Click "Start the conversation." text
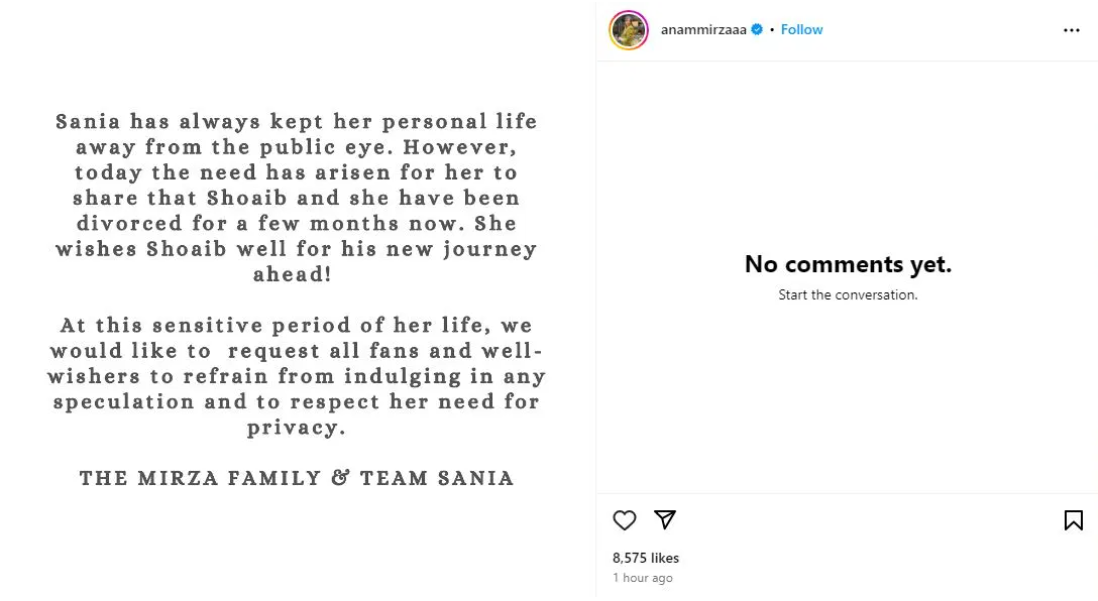The image size is (1098, 601). point(847,295)
